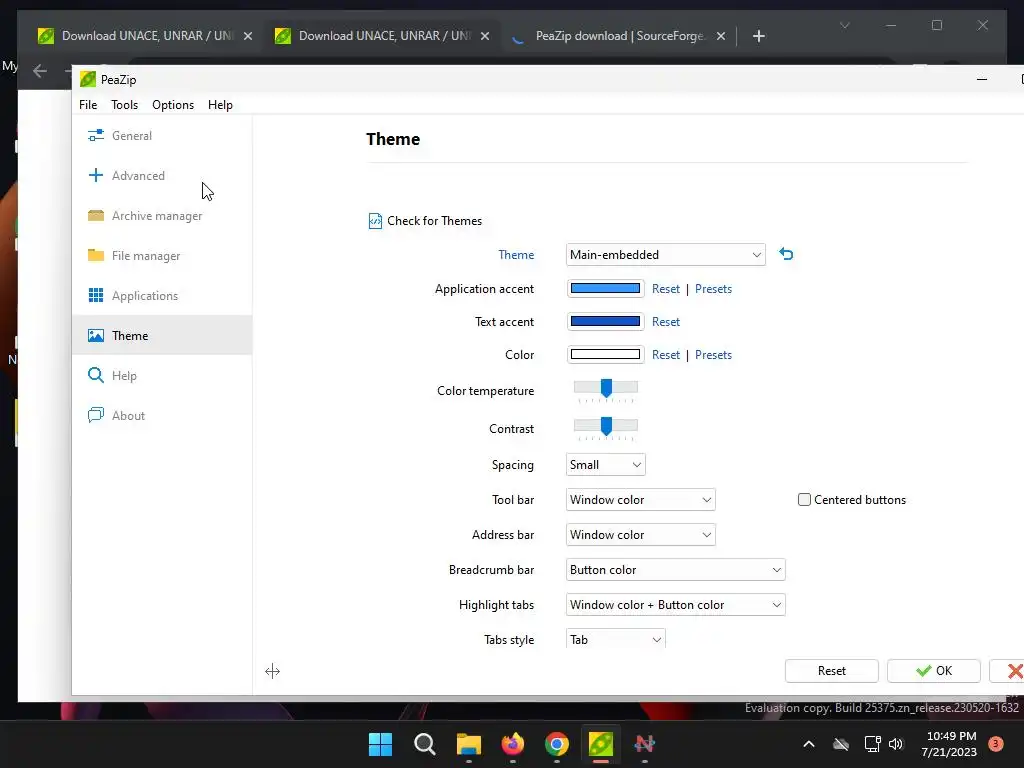This screenshot has width=1024, height=768.
Task: Reset the Text accent color
Action: [x=665, y=322]
